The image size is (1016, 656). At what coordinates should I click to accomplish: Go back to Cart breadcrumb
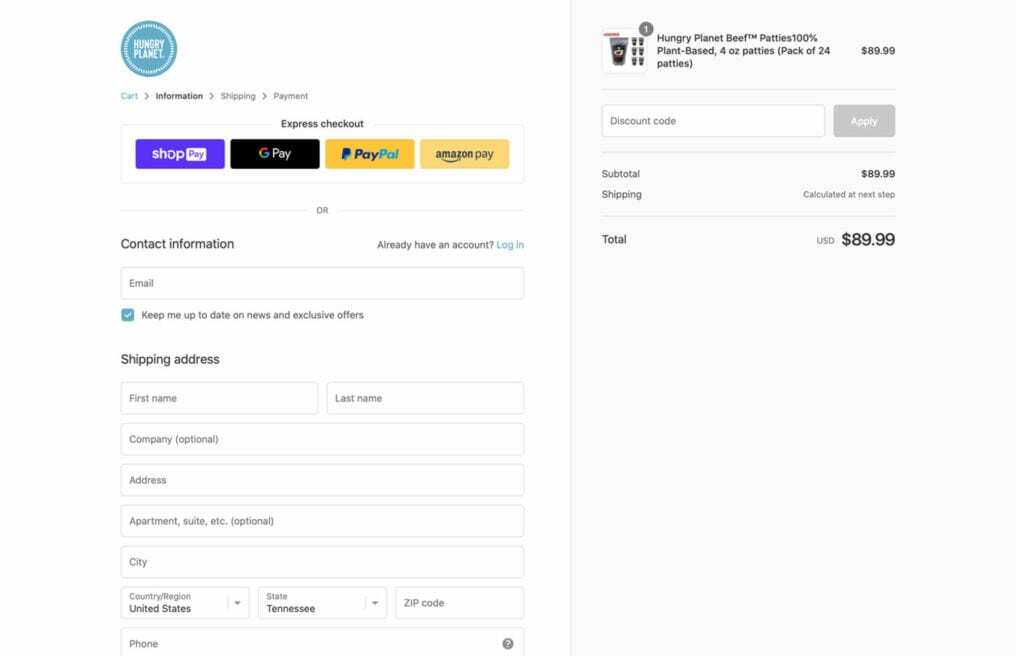point(129,96)
